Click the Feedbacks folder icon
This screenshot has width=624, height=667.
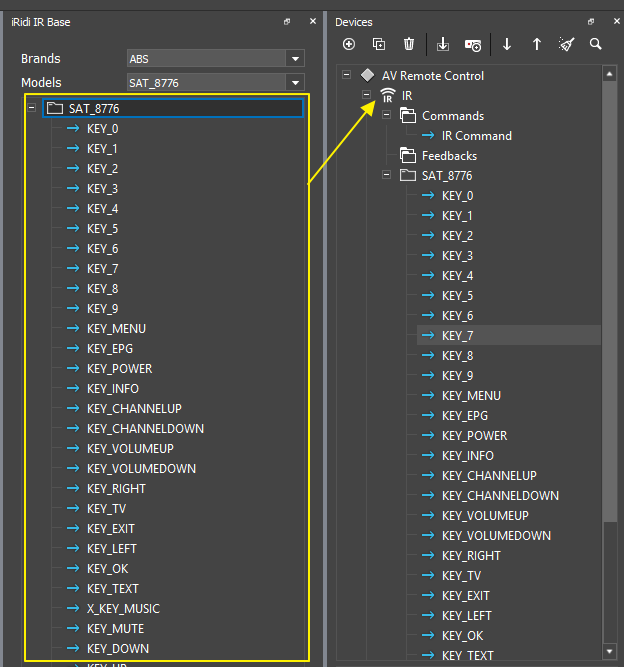pos(408,156)
